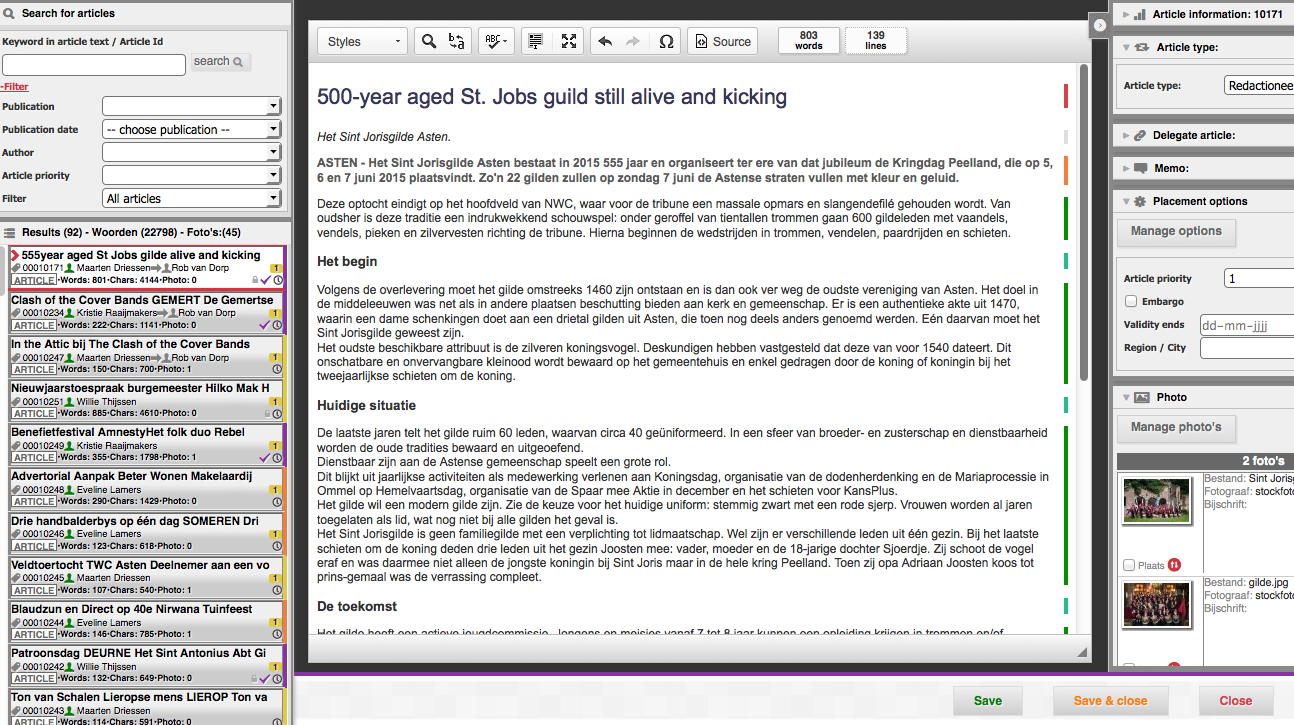Open the Styles dropdown in the editor toolbar
This screenshot has width=1294, height=725.
[362, 41]
